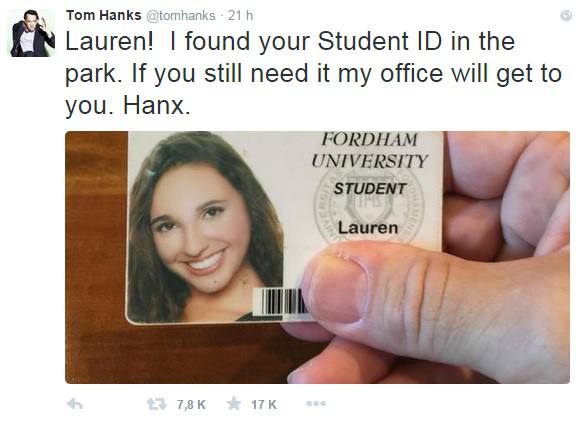The width and height of the screenshot is (581, 428).
Task: Click the name Lauren printed on the card
Action: click(x=368, y=228)
